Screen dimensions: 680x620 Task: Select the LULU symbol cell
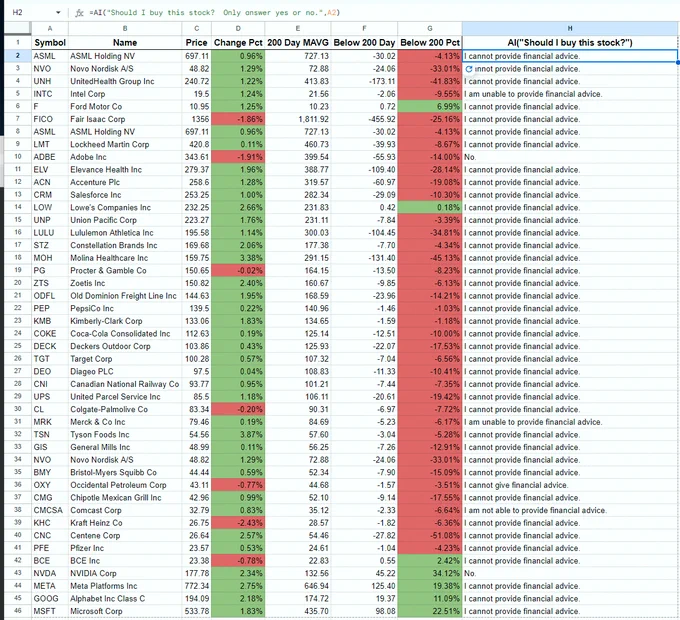point(50,233)
